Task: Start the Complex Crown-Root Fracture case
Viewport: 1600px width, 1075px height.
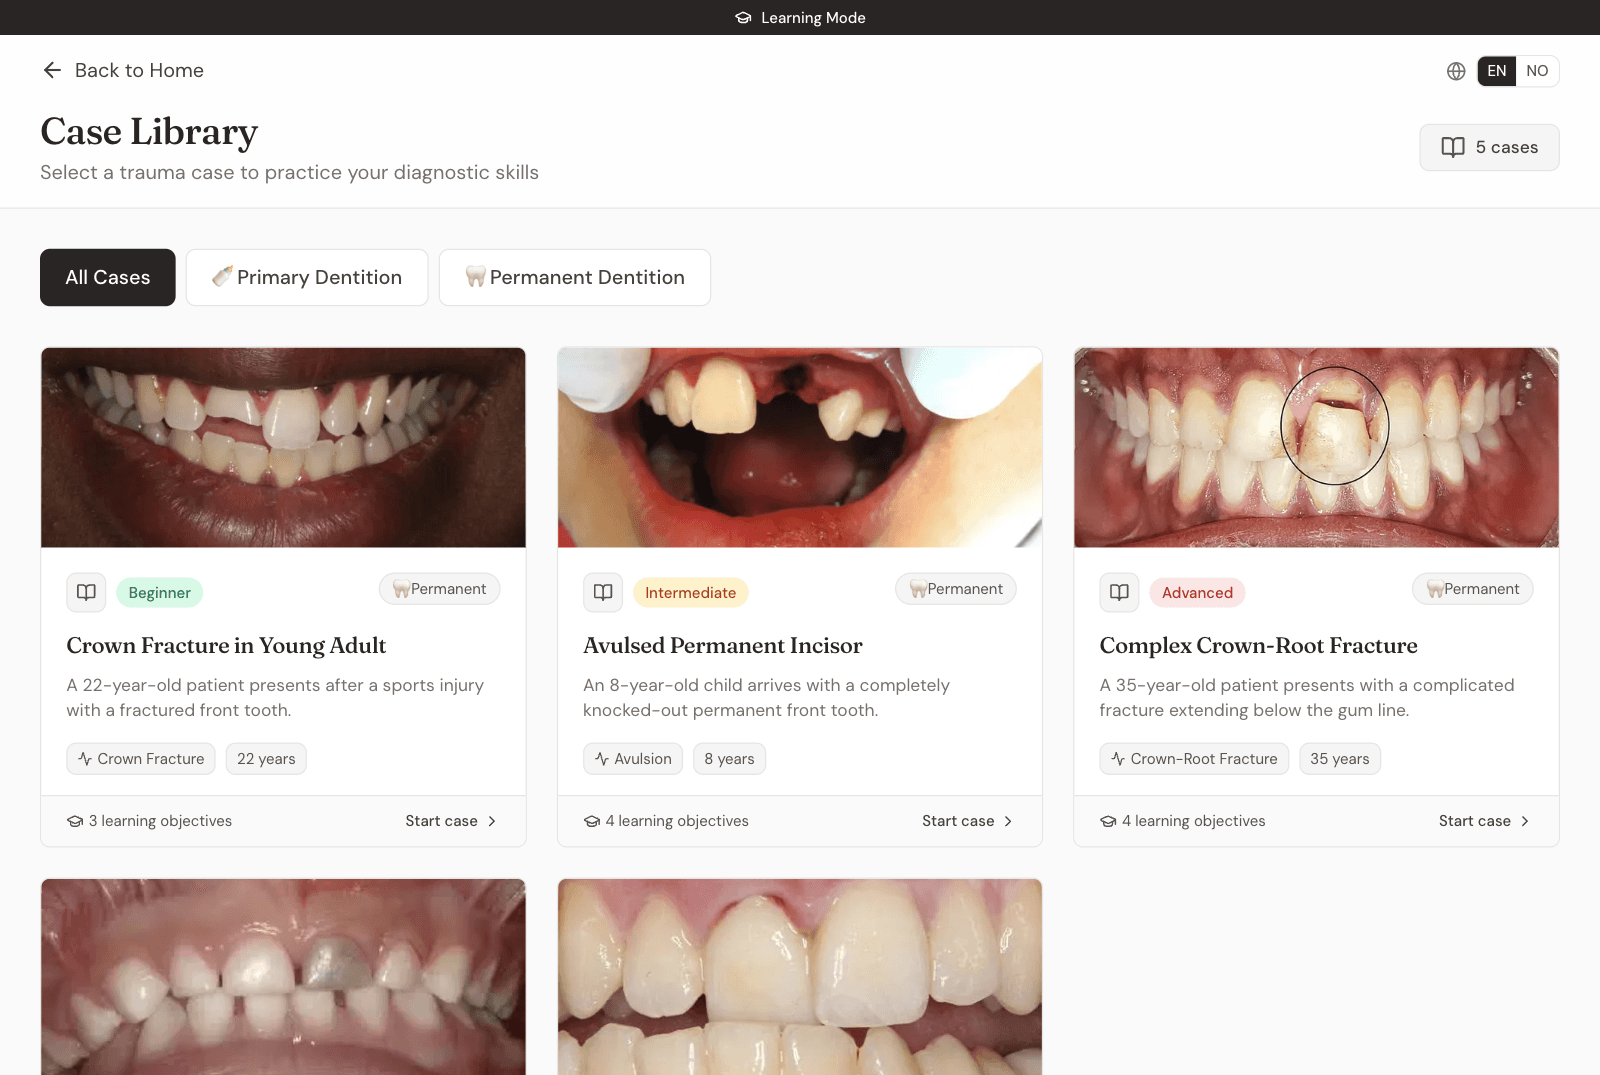Action: pos(1484,821)
